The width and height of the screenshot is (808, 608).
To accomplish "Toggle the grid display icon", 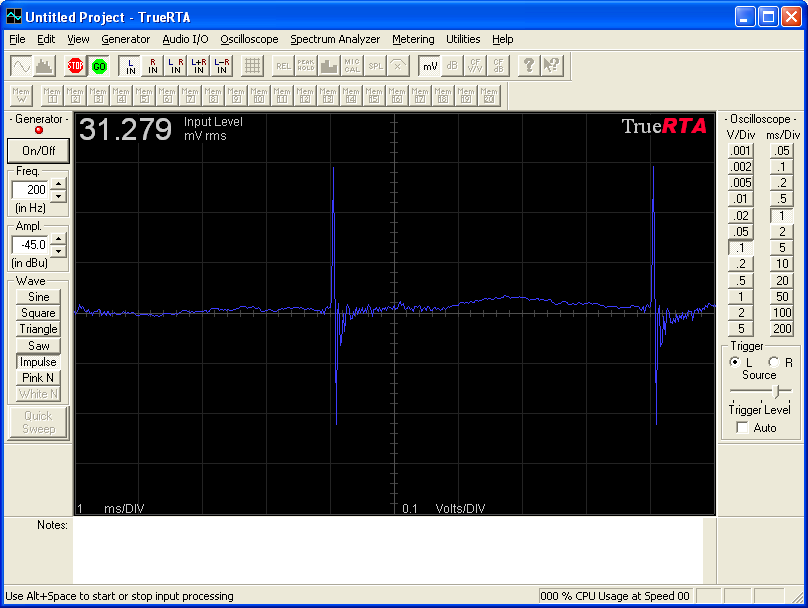I will coord(252,66).
